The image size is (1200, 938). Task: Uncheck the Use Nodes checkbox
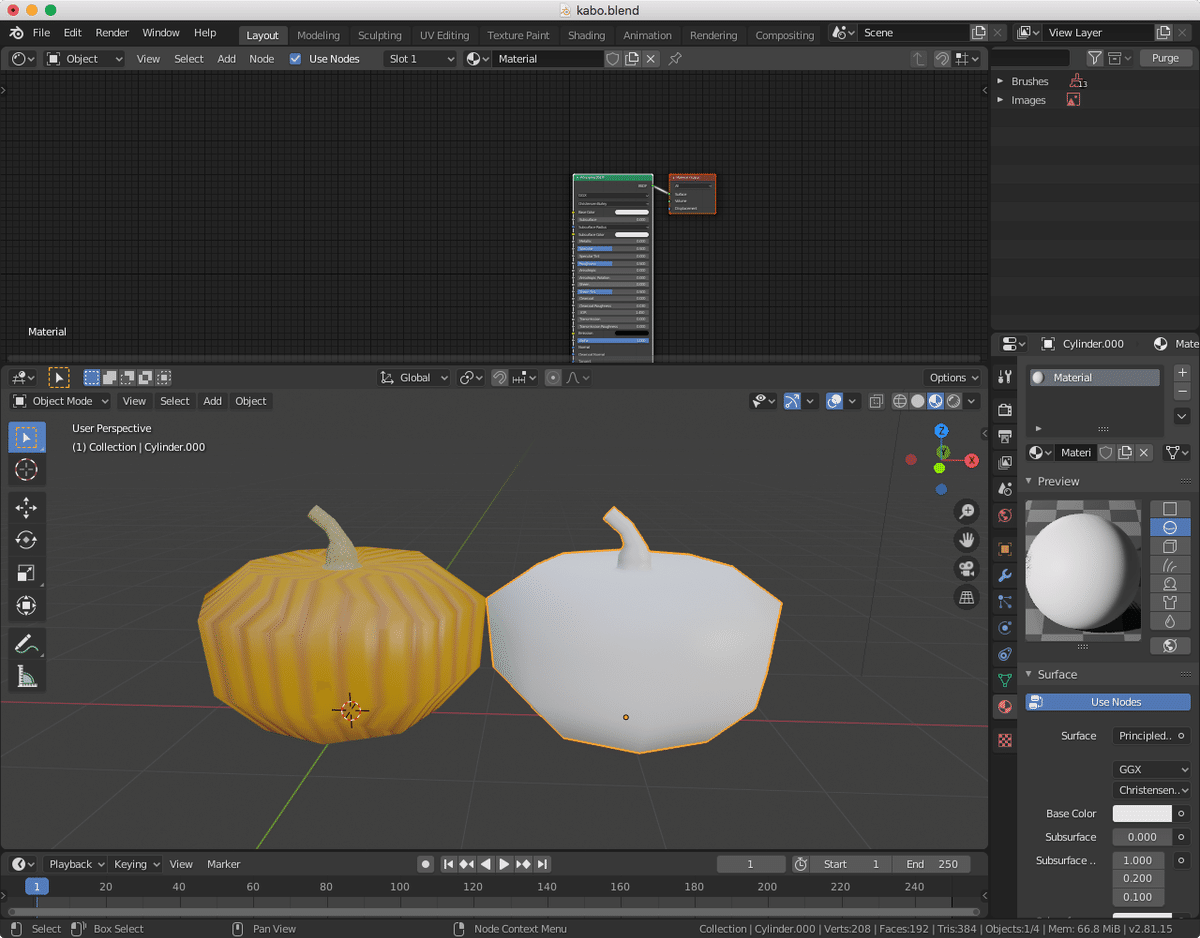pos(295,59)
